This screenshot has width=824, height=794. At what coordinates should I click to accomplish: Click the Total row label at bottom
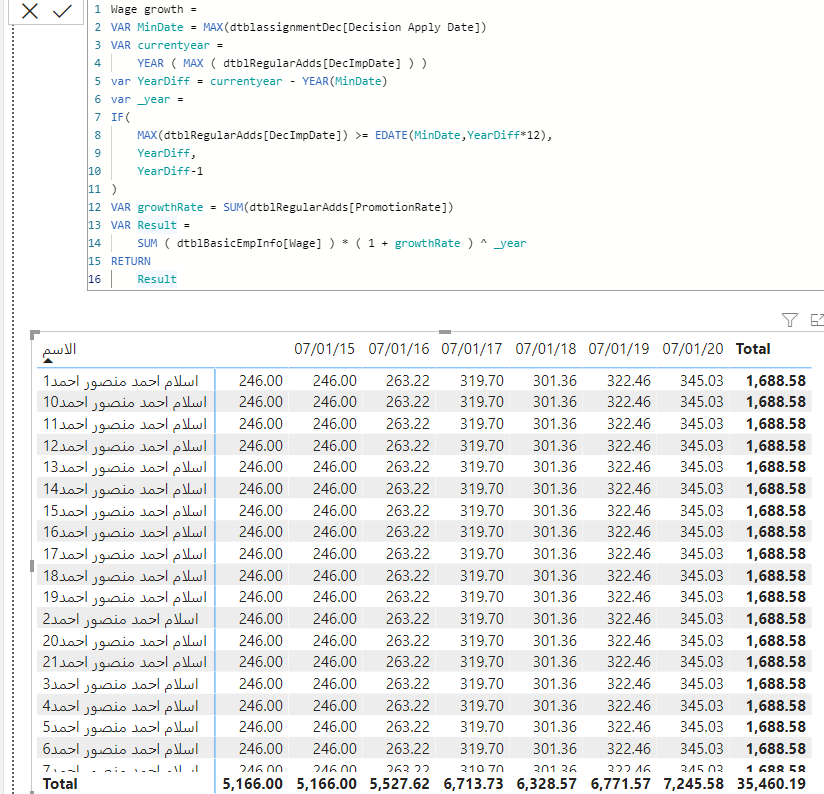pyautogui.click(x=60, y=783)
